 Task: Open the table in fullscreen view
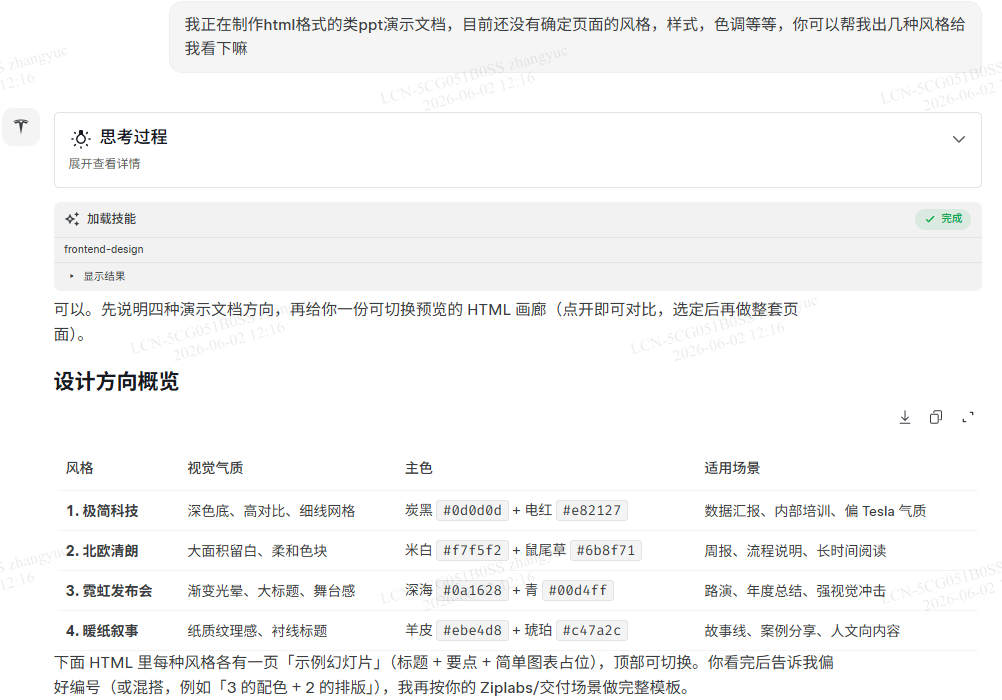[967, 417]
